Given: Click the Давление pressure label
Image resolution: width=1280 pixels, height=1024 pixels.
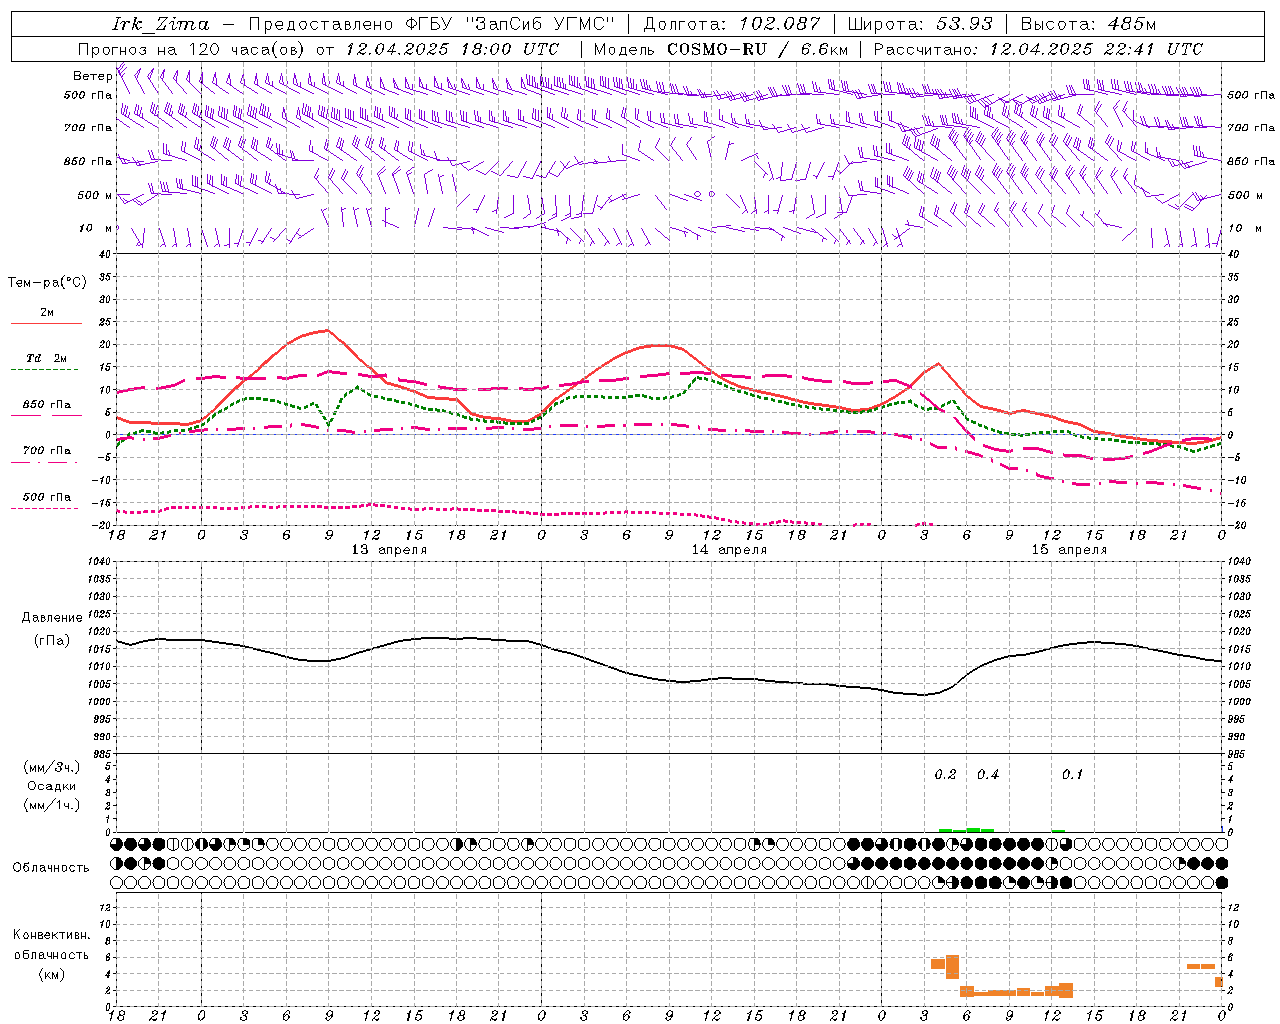Looking at the screenshot, I should (x=52, y=618).
